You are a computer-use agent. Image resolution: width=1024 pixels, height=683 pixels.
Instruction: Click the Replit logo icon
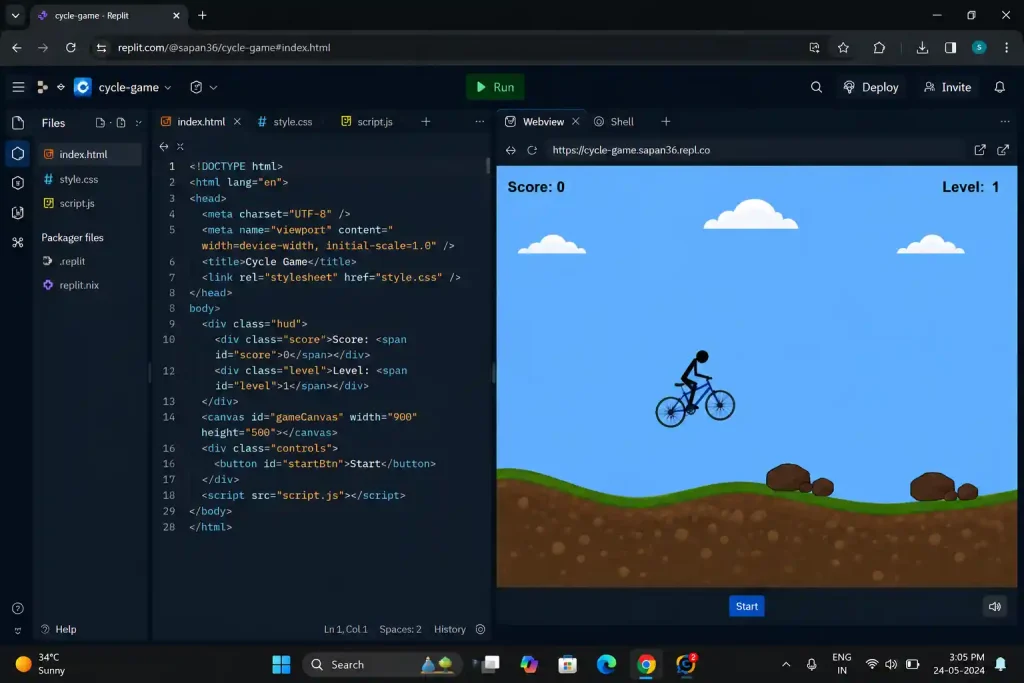tap(42, 87)
